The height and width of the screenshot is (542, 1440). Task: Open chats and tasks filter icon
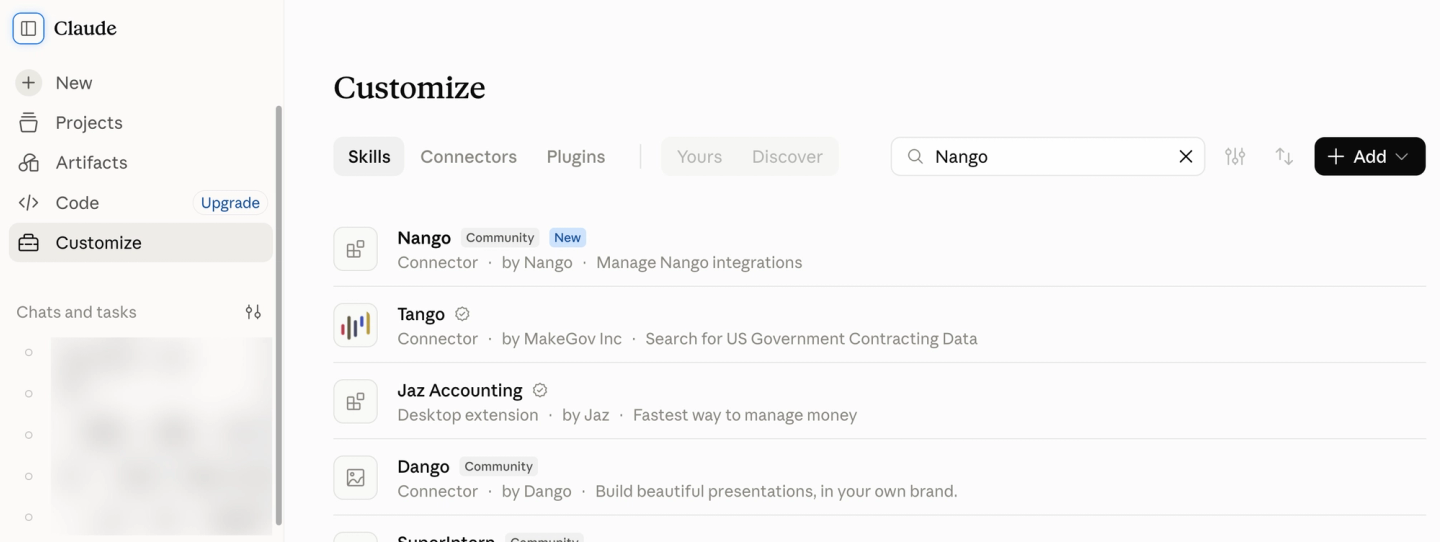coord(253,312)
